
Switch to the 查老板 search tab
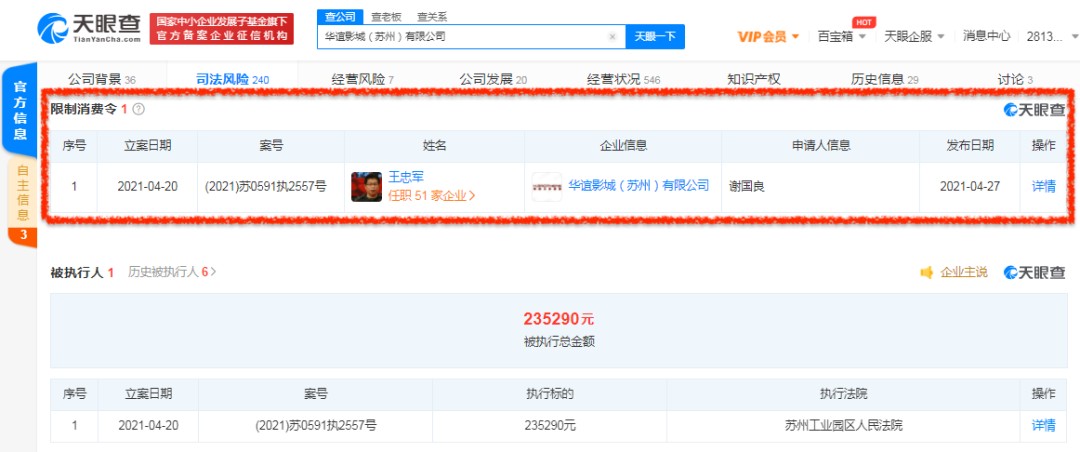386,17
